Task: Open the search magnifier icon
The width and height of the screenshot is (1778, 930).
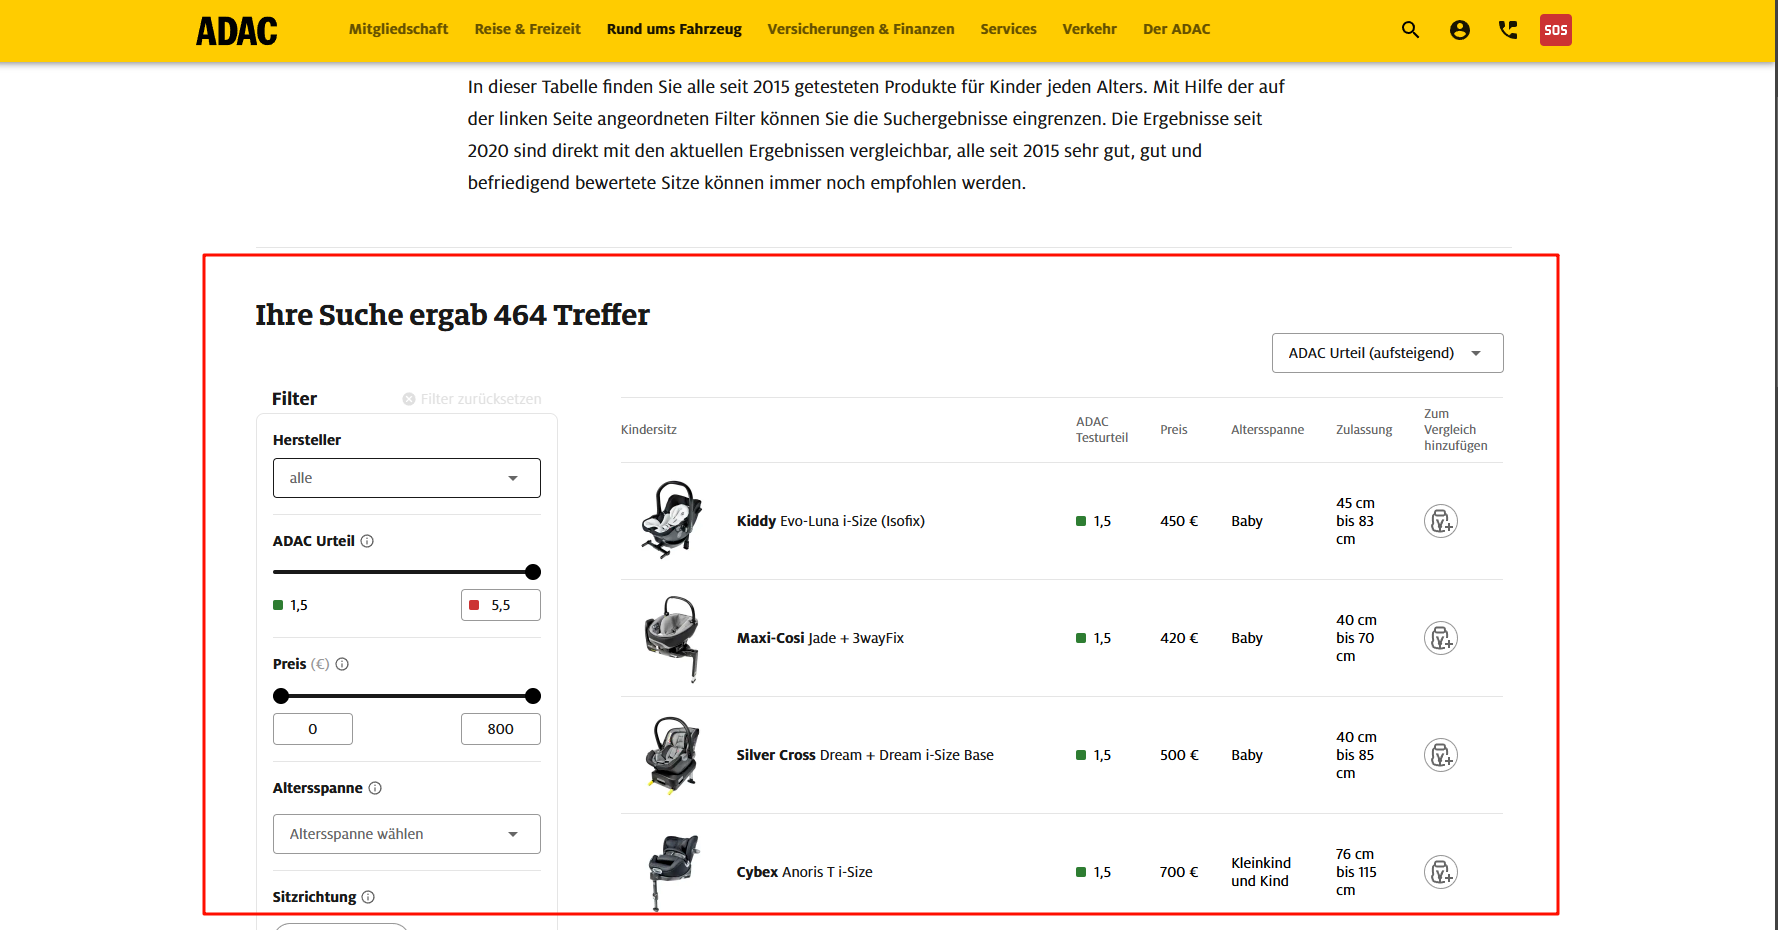Action: click(x=1410, y=30)
